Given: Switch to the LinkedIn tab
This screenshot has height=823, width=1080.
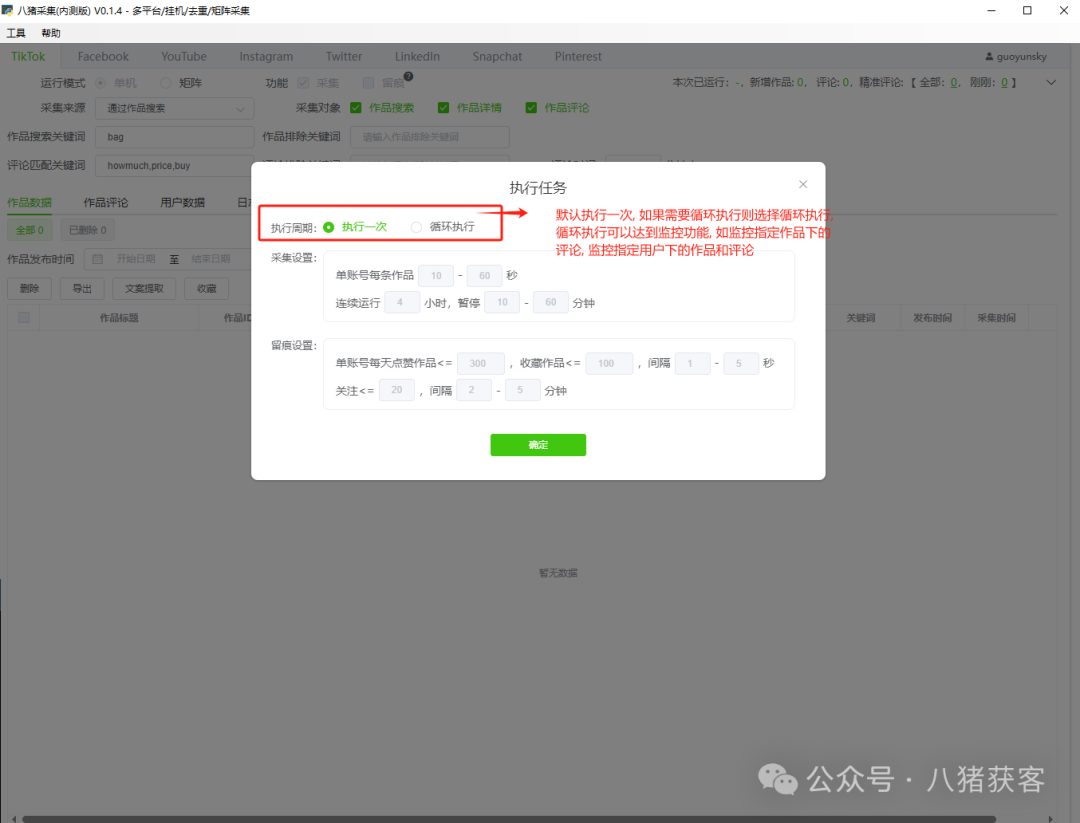Looking at the screenshot, I should pyautogui.click(x=417, y=56).
